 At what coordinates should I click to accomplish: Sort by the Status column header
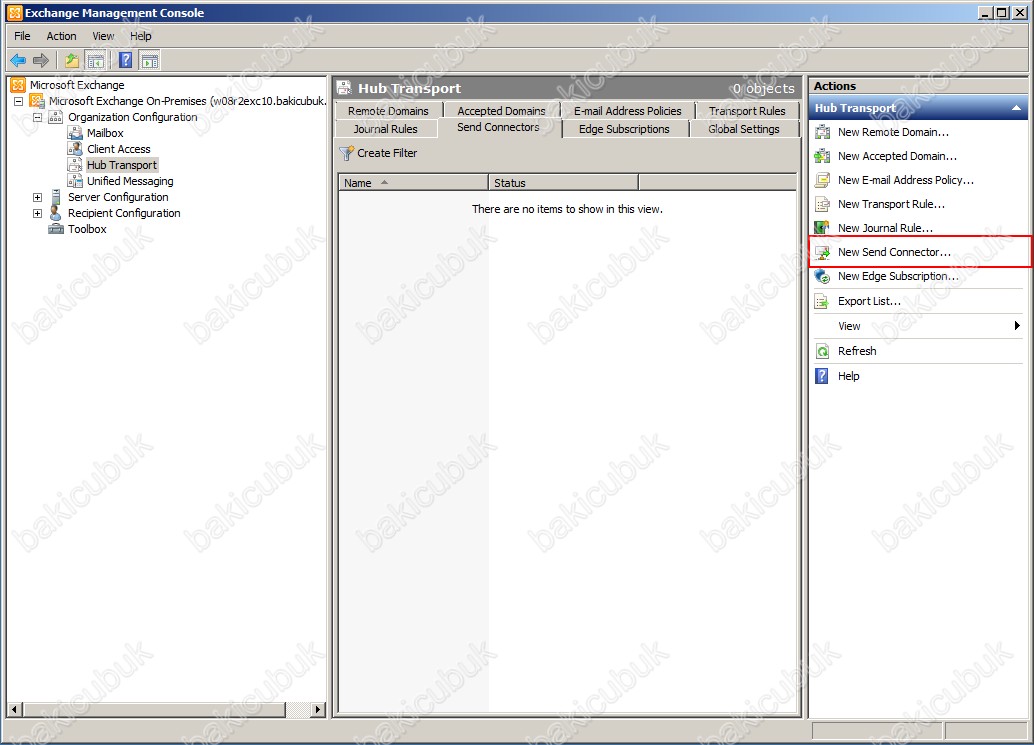(x=564, y=183)
